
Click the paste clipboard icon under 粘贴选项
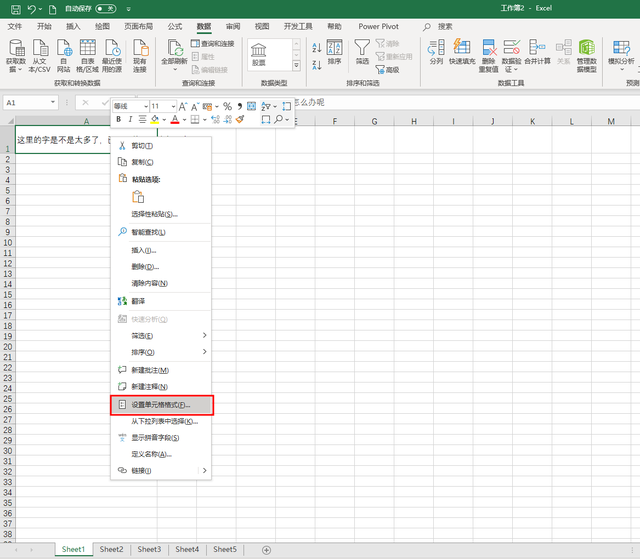138,197
